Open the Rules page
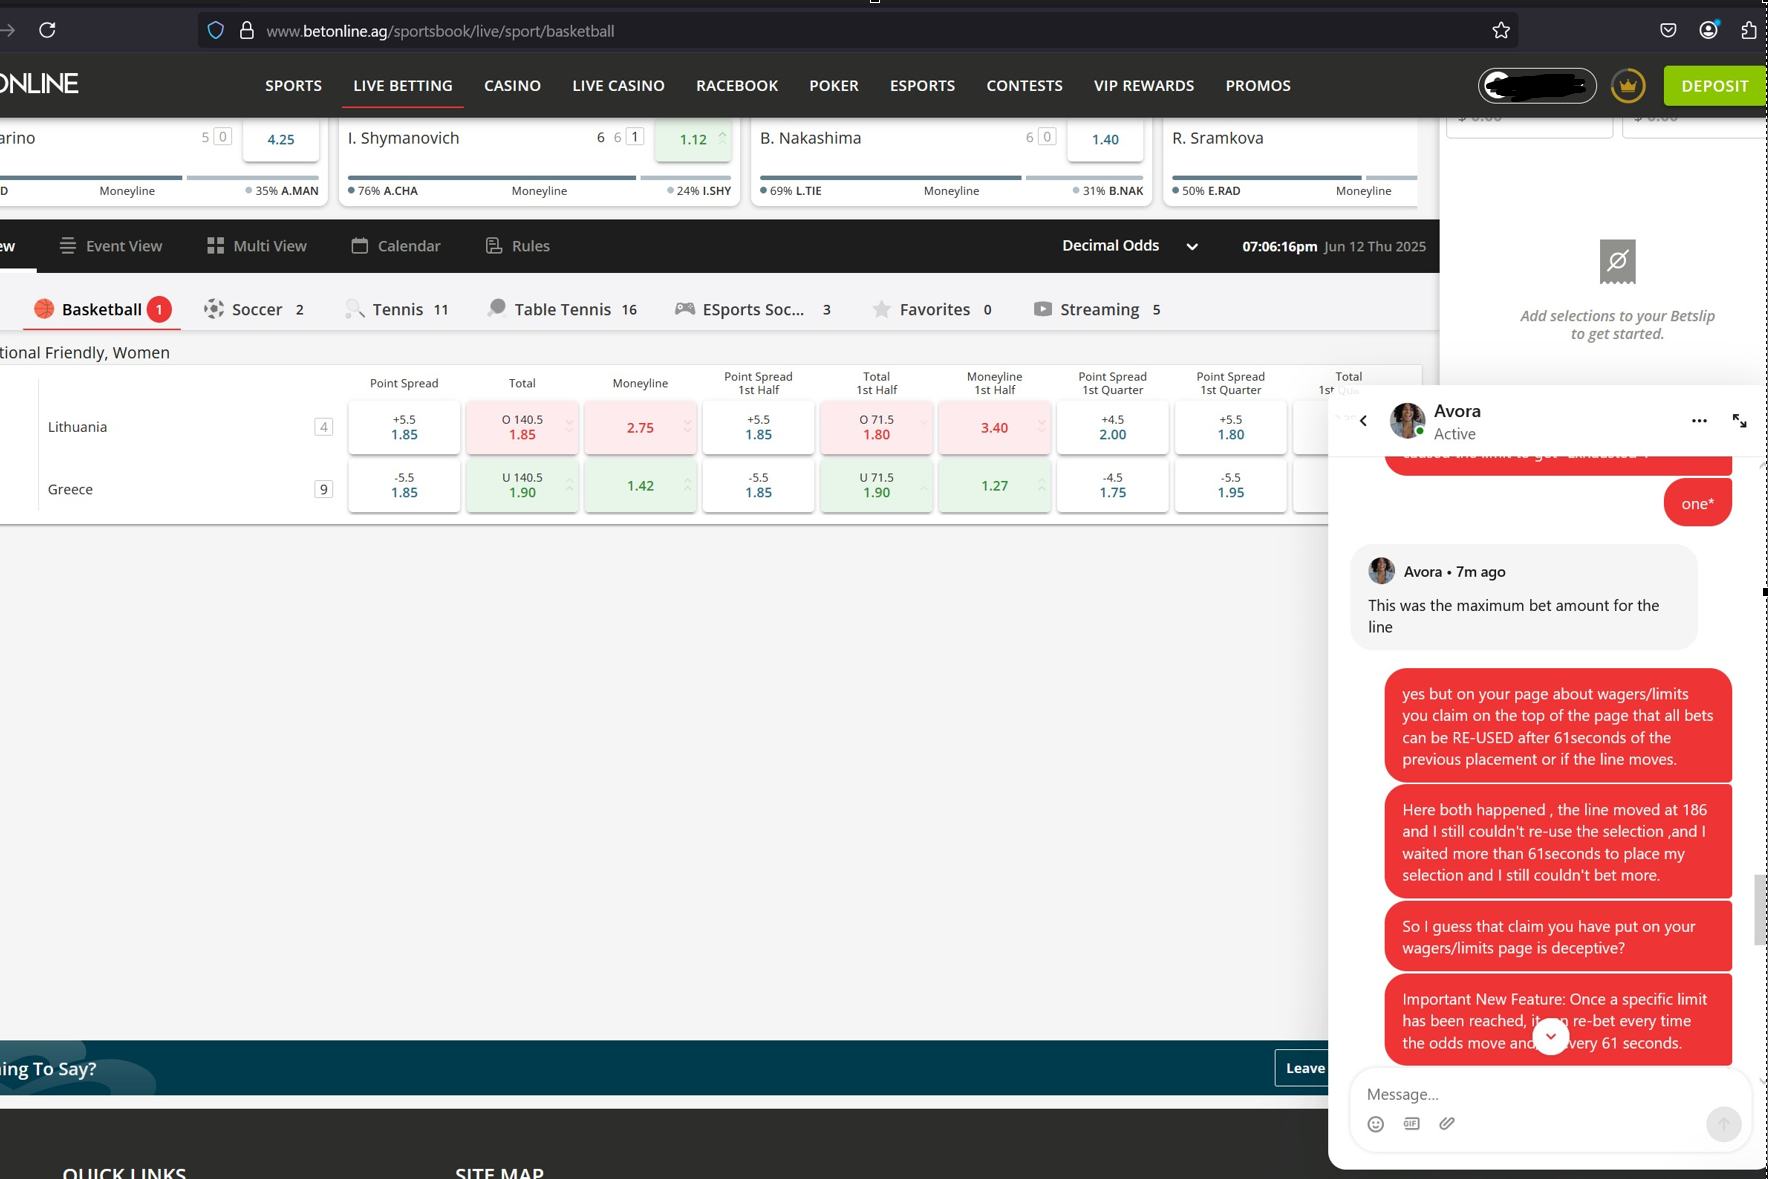The height and width of the screenshot is (1179, 1768). [518, 246]
